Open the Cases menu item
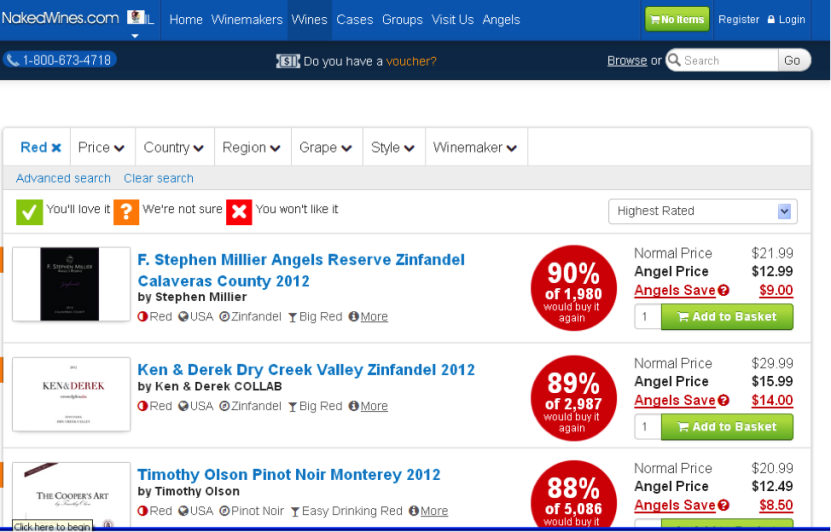The width and height of the screenshot is (831, 532). click(x=355, y=20)
